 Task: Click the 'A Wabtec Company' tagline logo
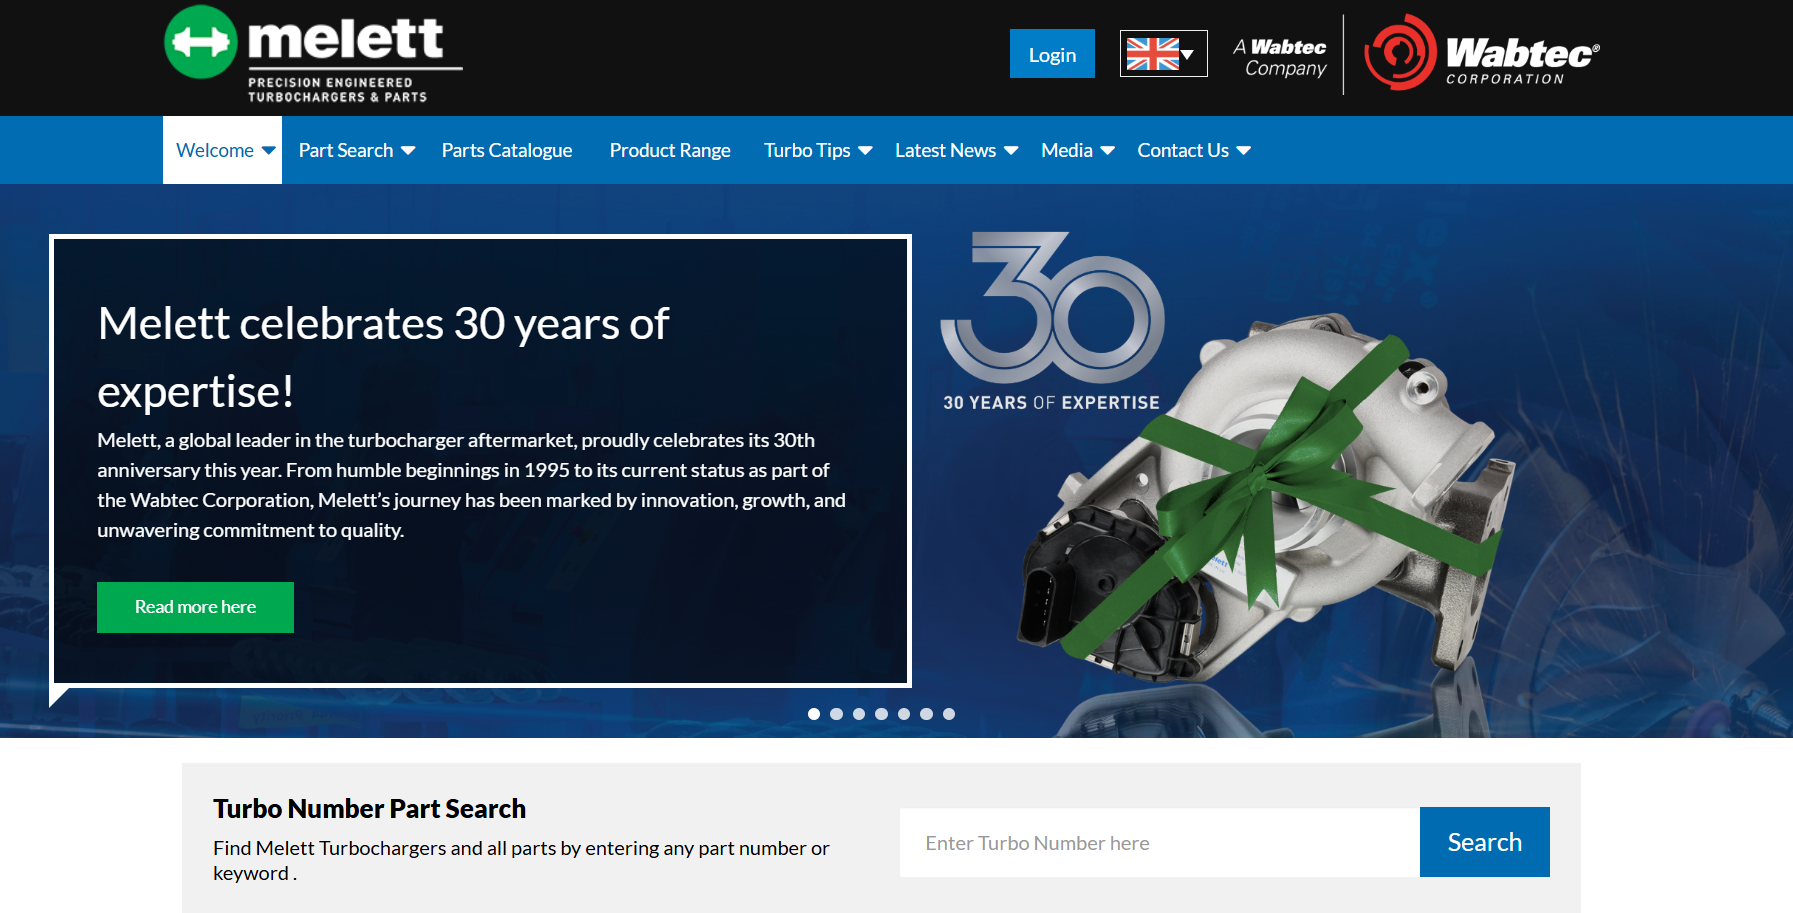click(1284, 57)
